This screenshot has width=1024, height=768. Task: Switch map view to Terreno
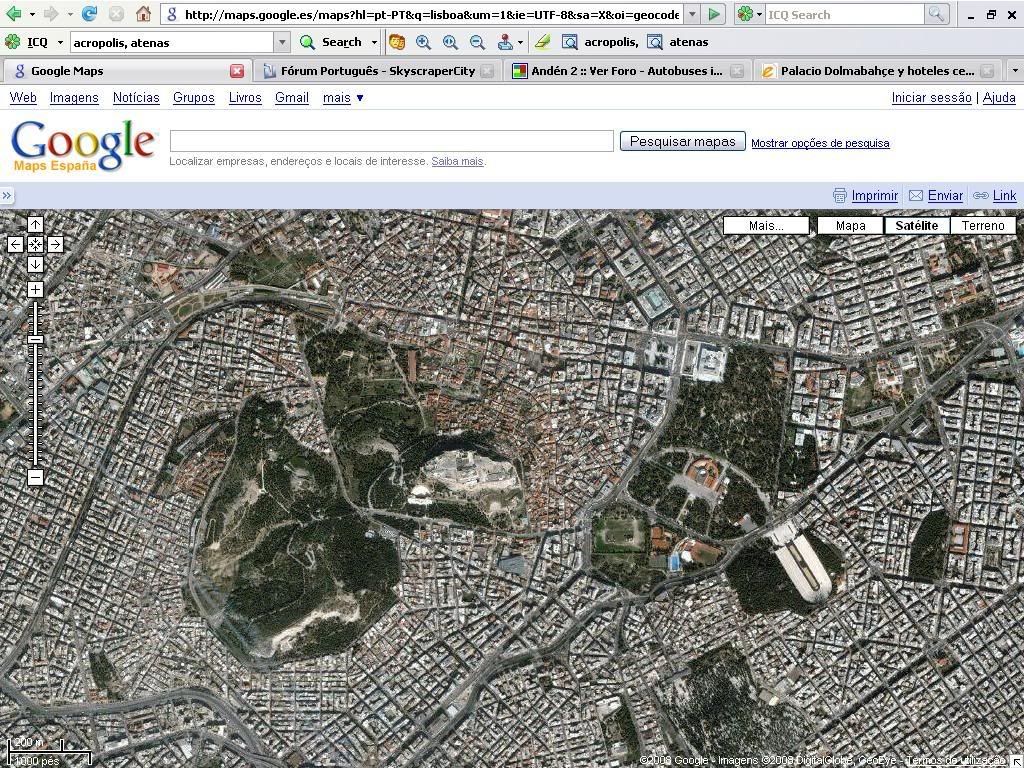[983, 225]
